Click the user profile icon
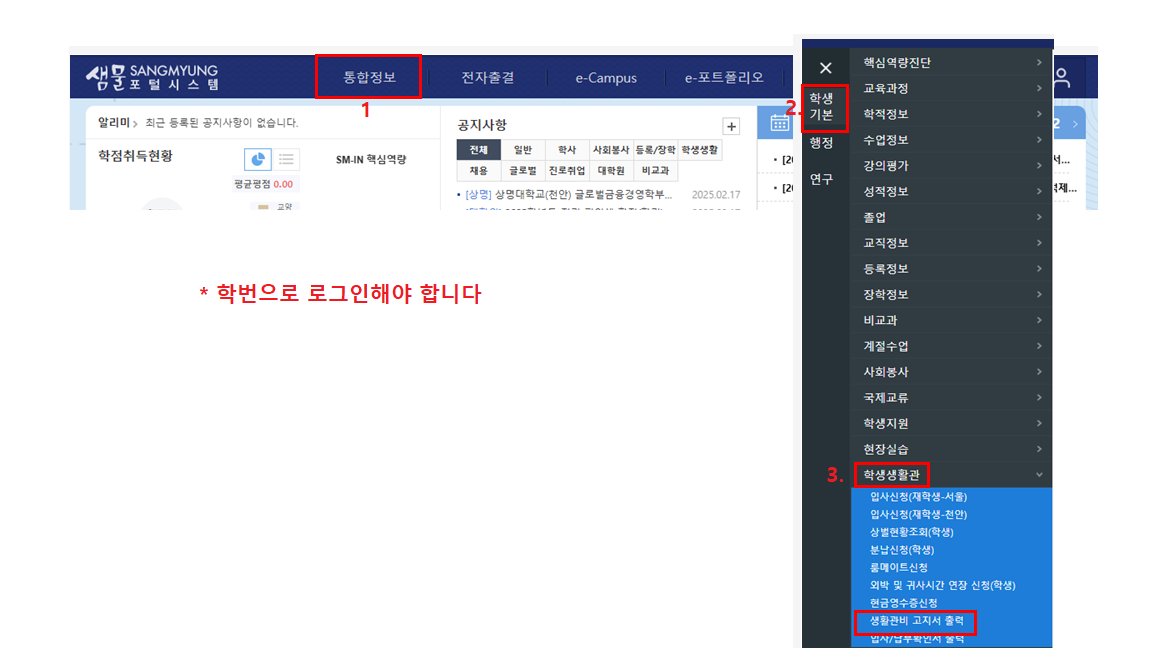 tap(1061, 77)
